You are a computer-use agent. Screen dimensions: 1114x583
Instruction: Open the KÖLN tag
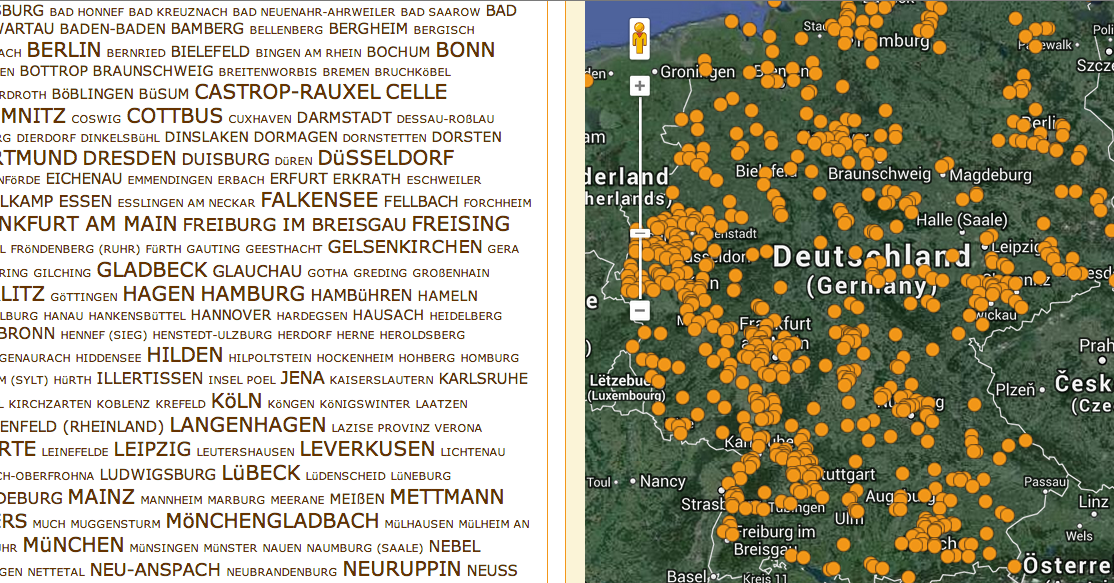click(x=237, y=401)
